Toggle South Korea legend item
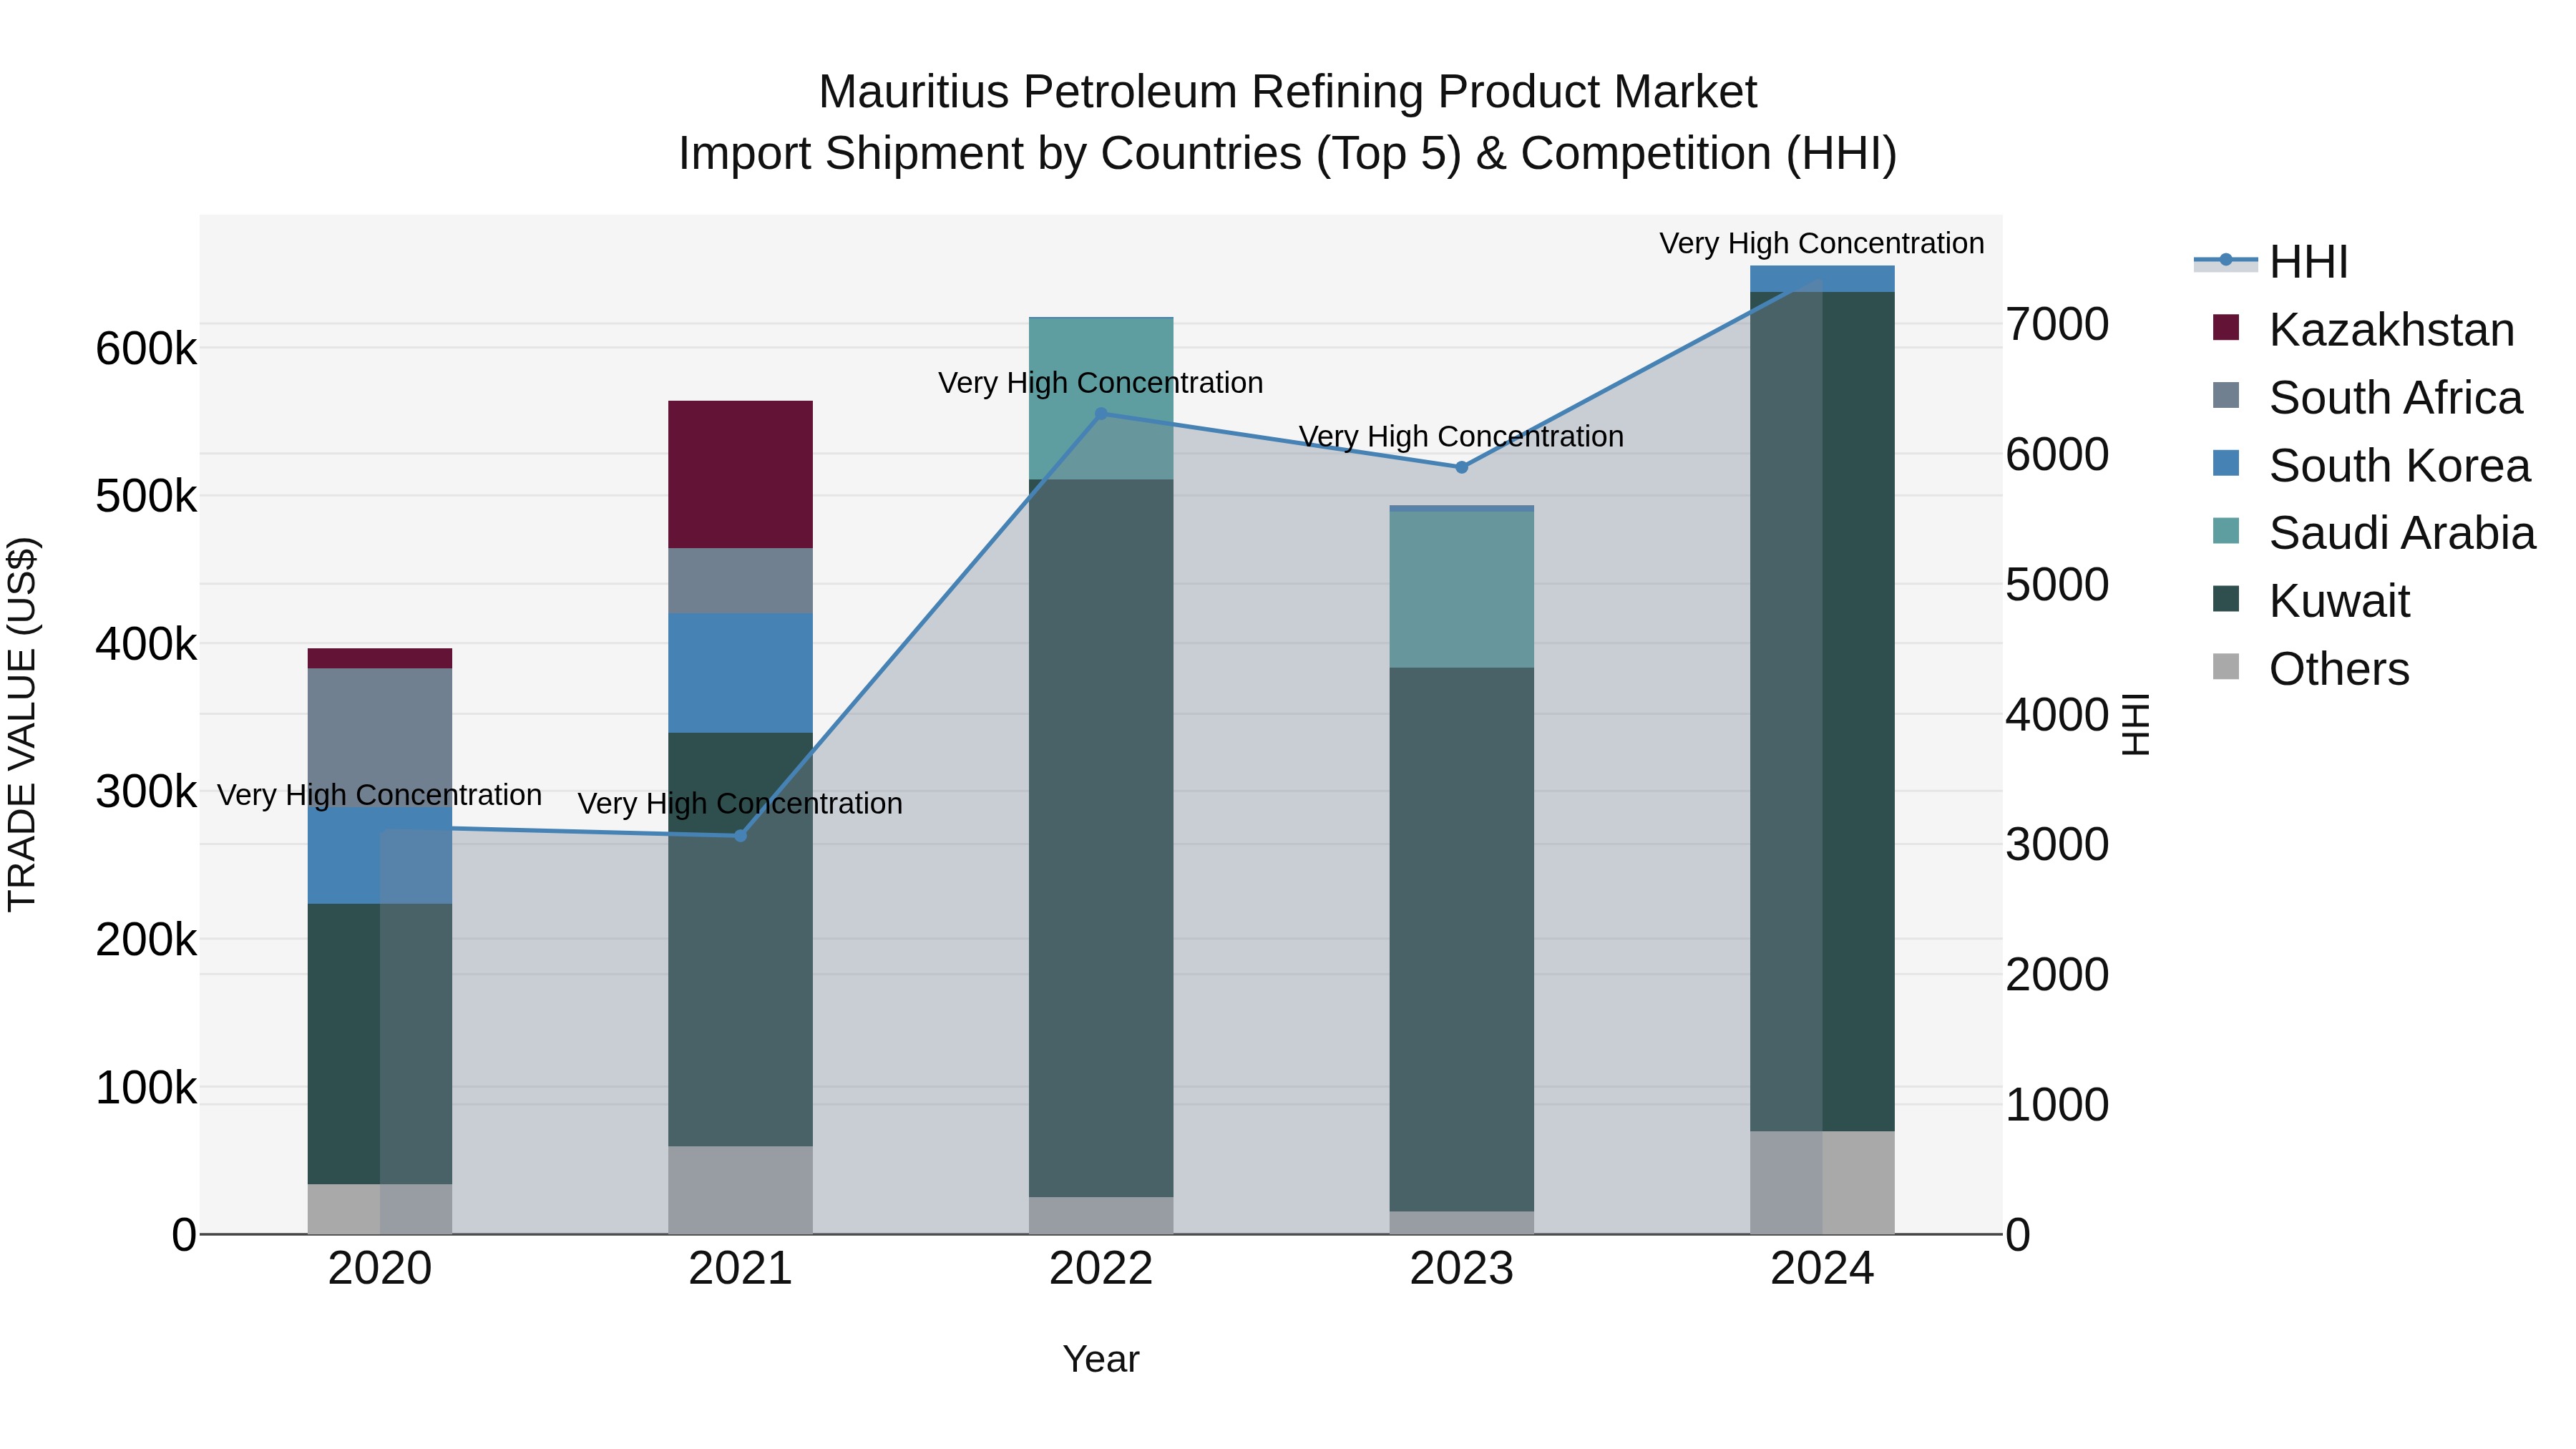Image resolution: width=2576 pixels, height=1449 pixels. 2372,465
